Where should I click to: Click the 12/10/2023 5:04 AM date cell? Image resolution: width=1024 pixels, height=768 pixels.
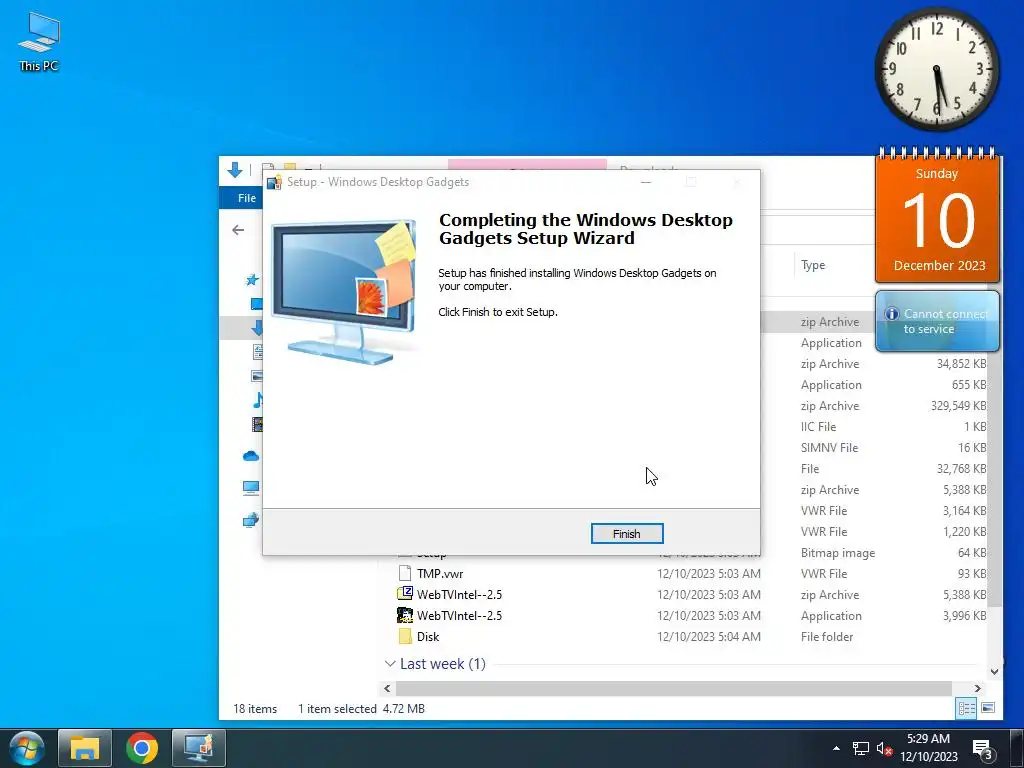(x=709, y=636)
